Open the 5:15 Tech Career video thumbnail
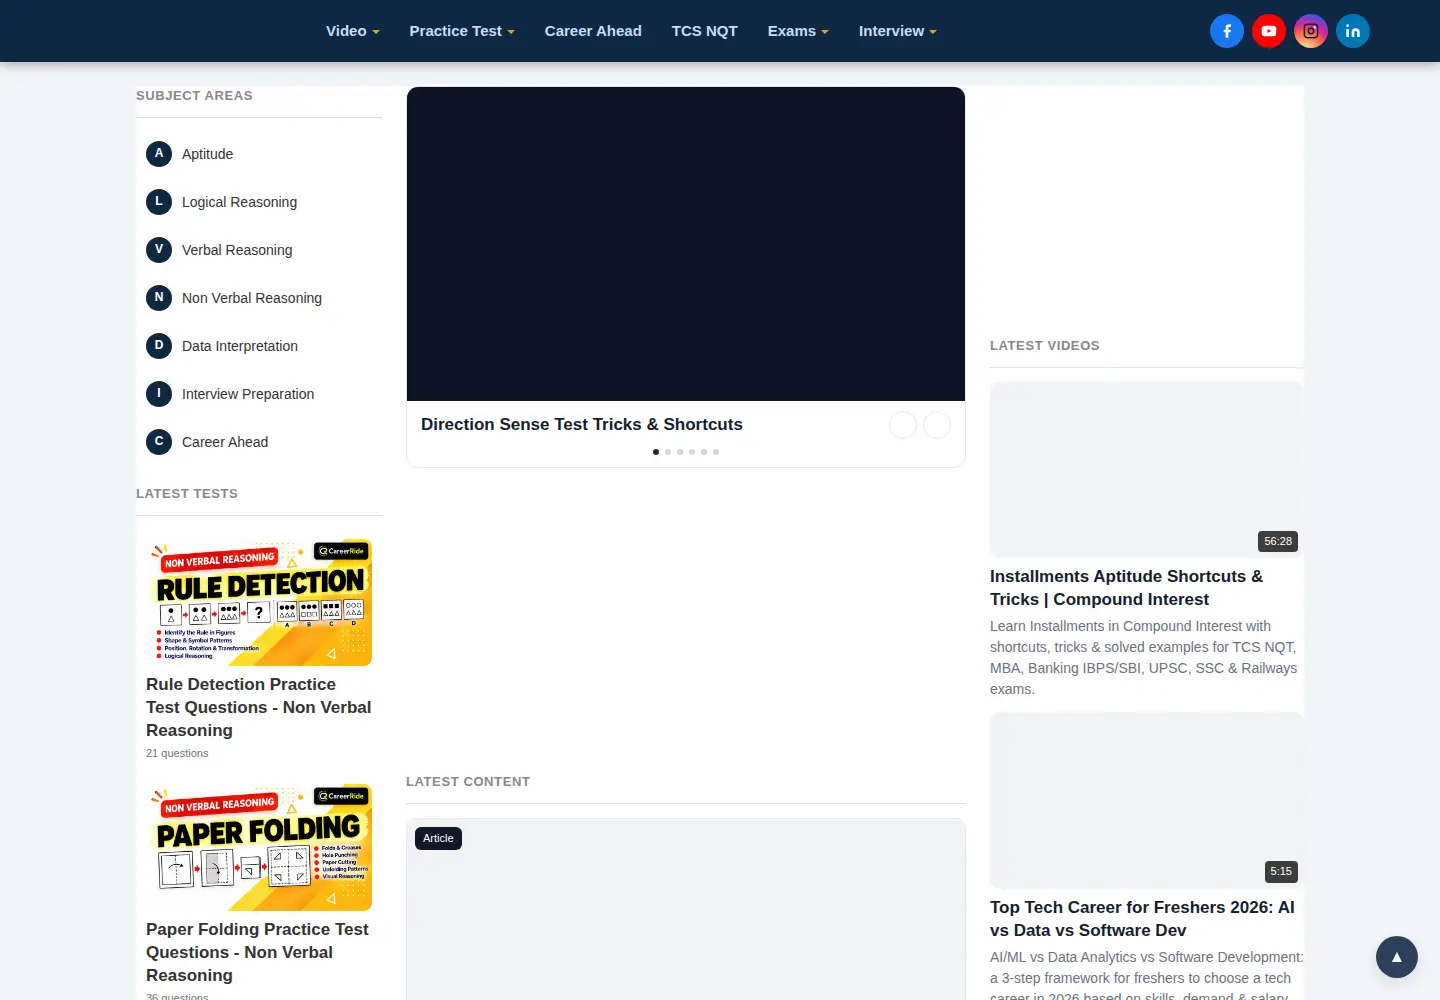 tap(1147, 800)
